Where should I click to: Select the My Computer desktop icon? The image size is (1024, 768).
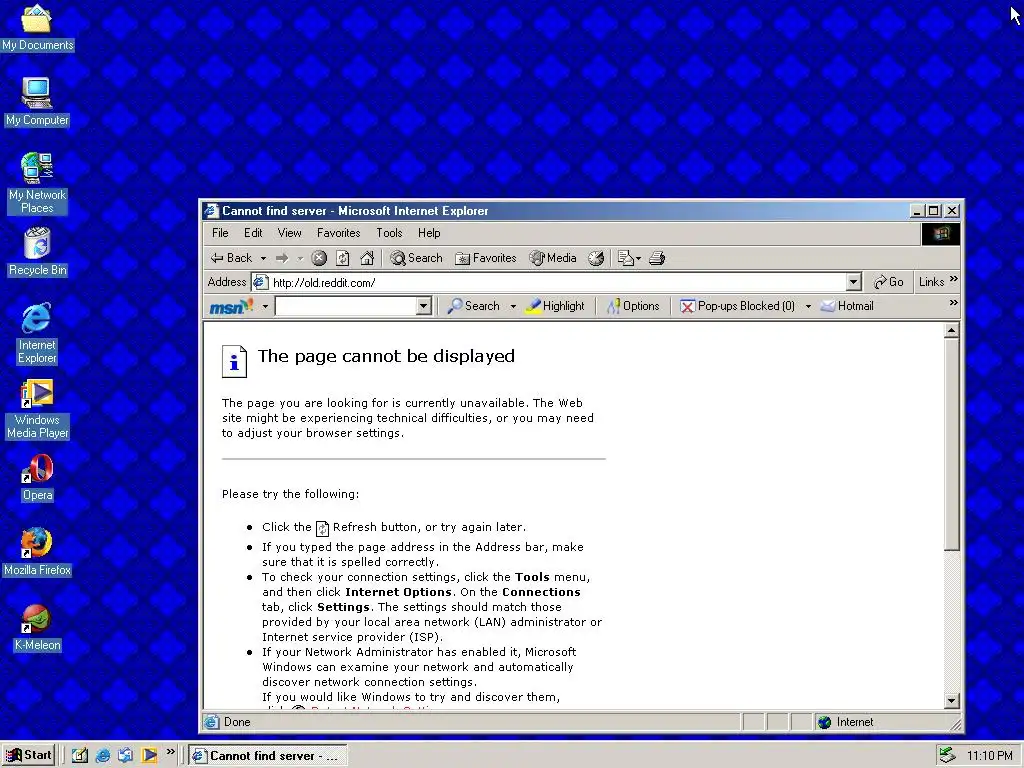pyautogui.click(x=37, y=101)
